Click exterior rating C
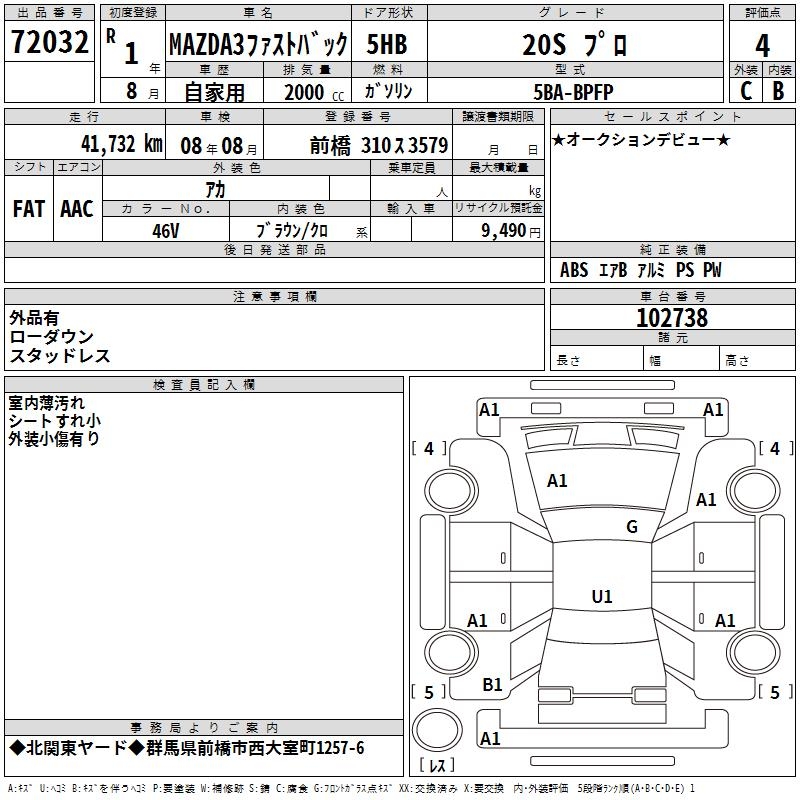The image size is (800, 800). [x=746, y=91]
